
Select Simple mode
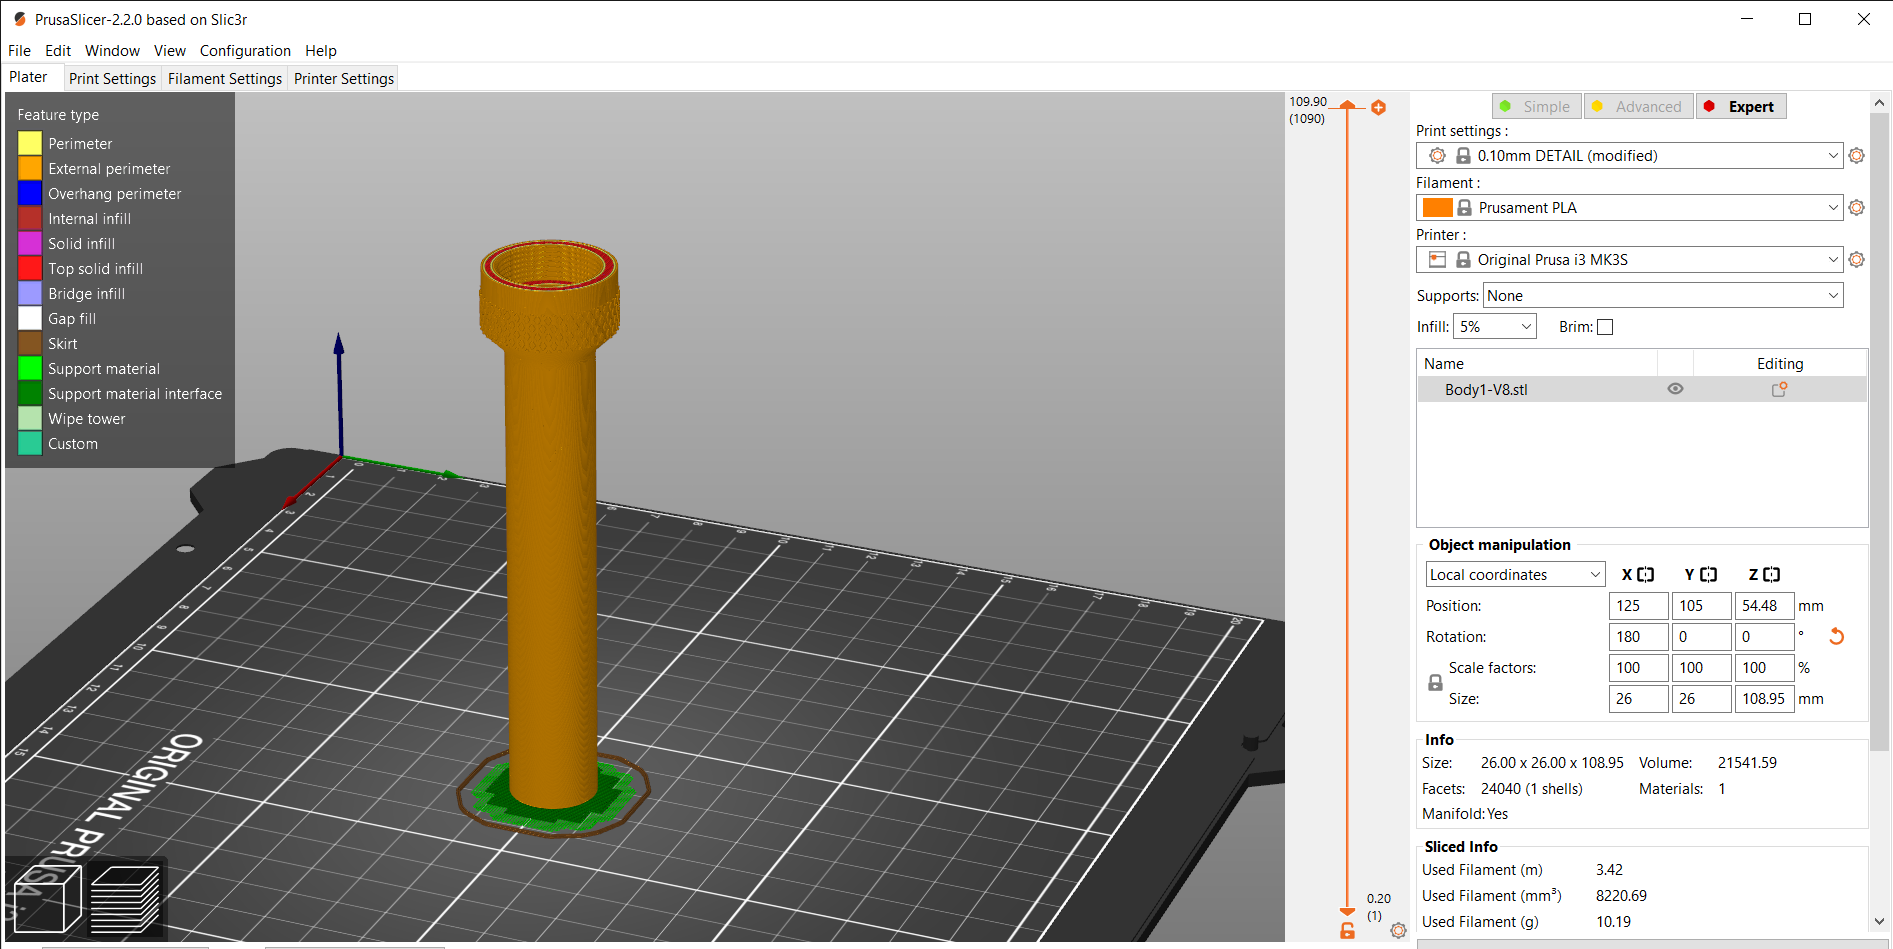(1537, 106)
